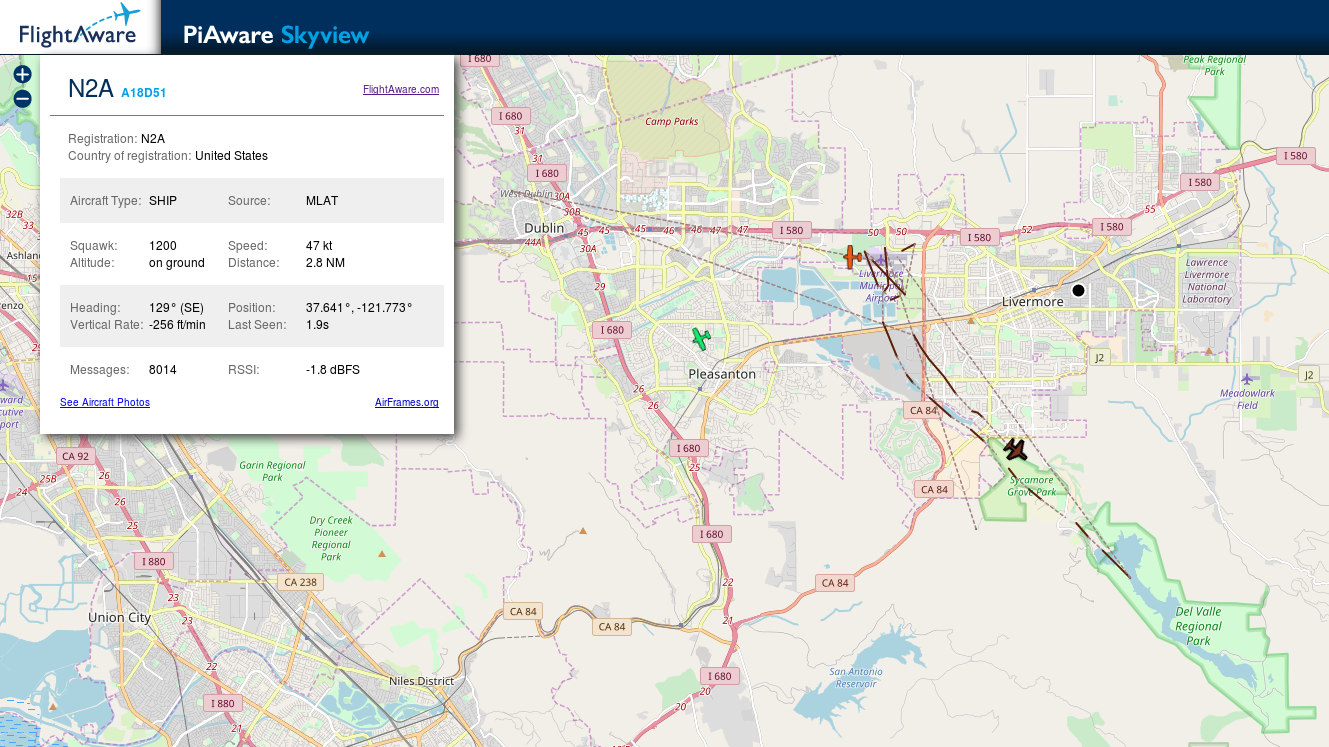This screenshot has width=1329, height=747.
Task: Click the Peak Regional Park label
Action: tap(1214, 65)
